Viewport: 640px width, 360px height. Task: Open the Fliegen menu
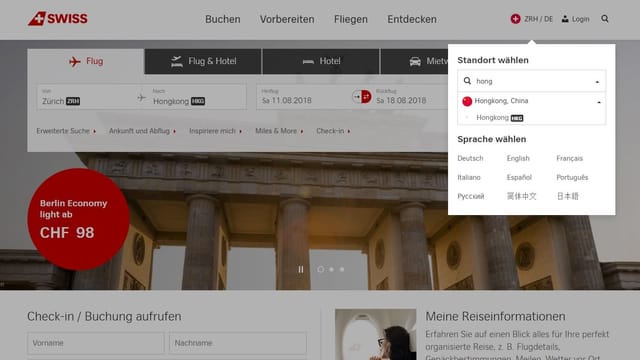click(351, 19)
